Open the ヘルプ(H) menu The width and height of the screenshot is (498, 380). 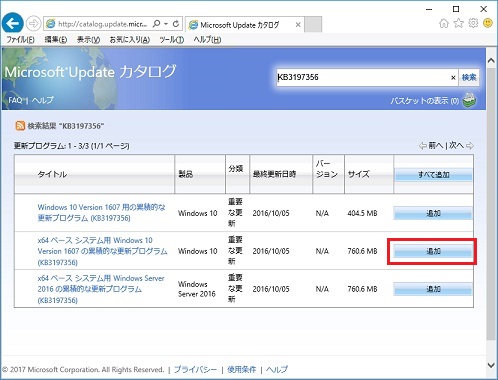point(207,40)
